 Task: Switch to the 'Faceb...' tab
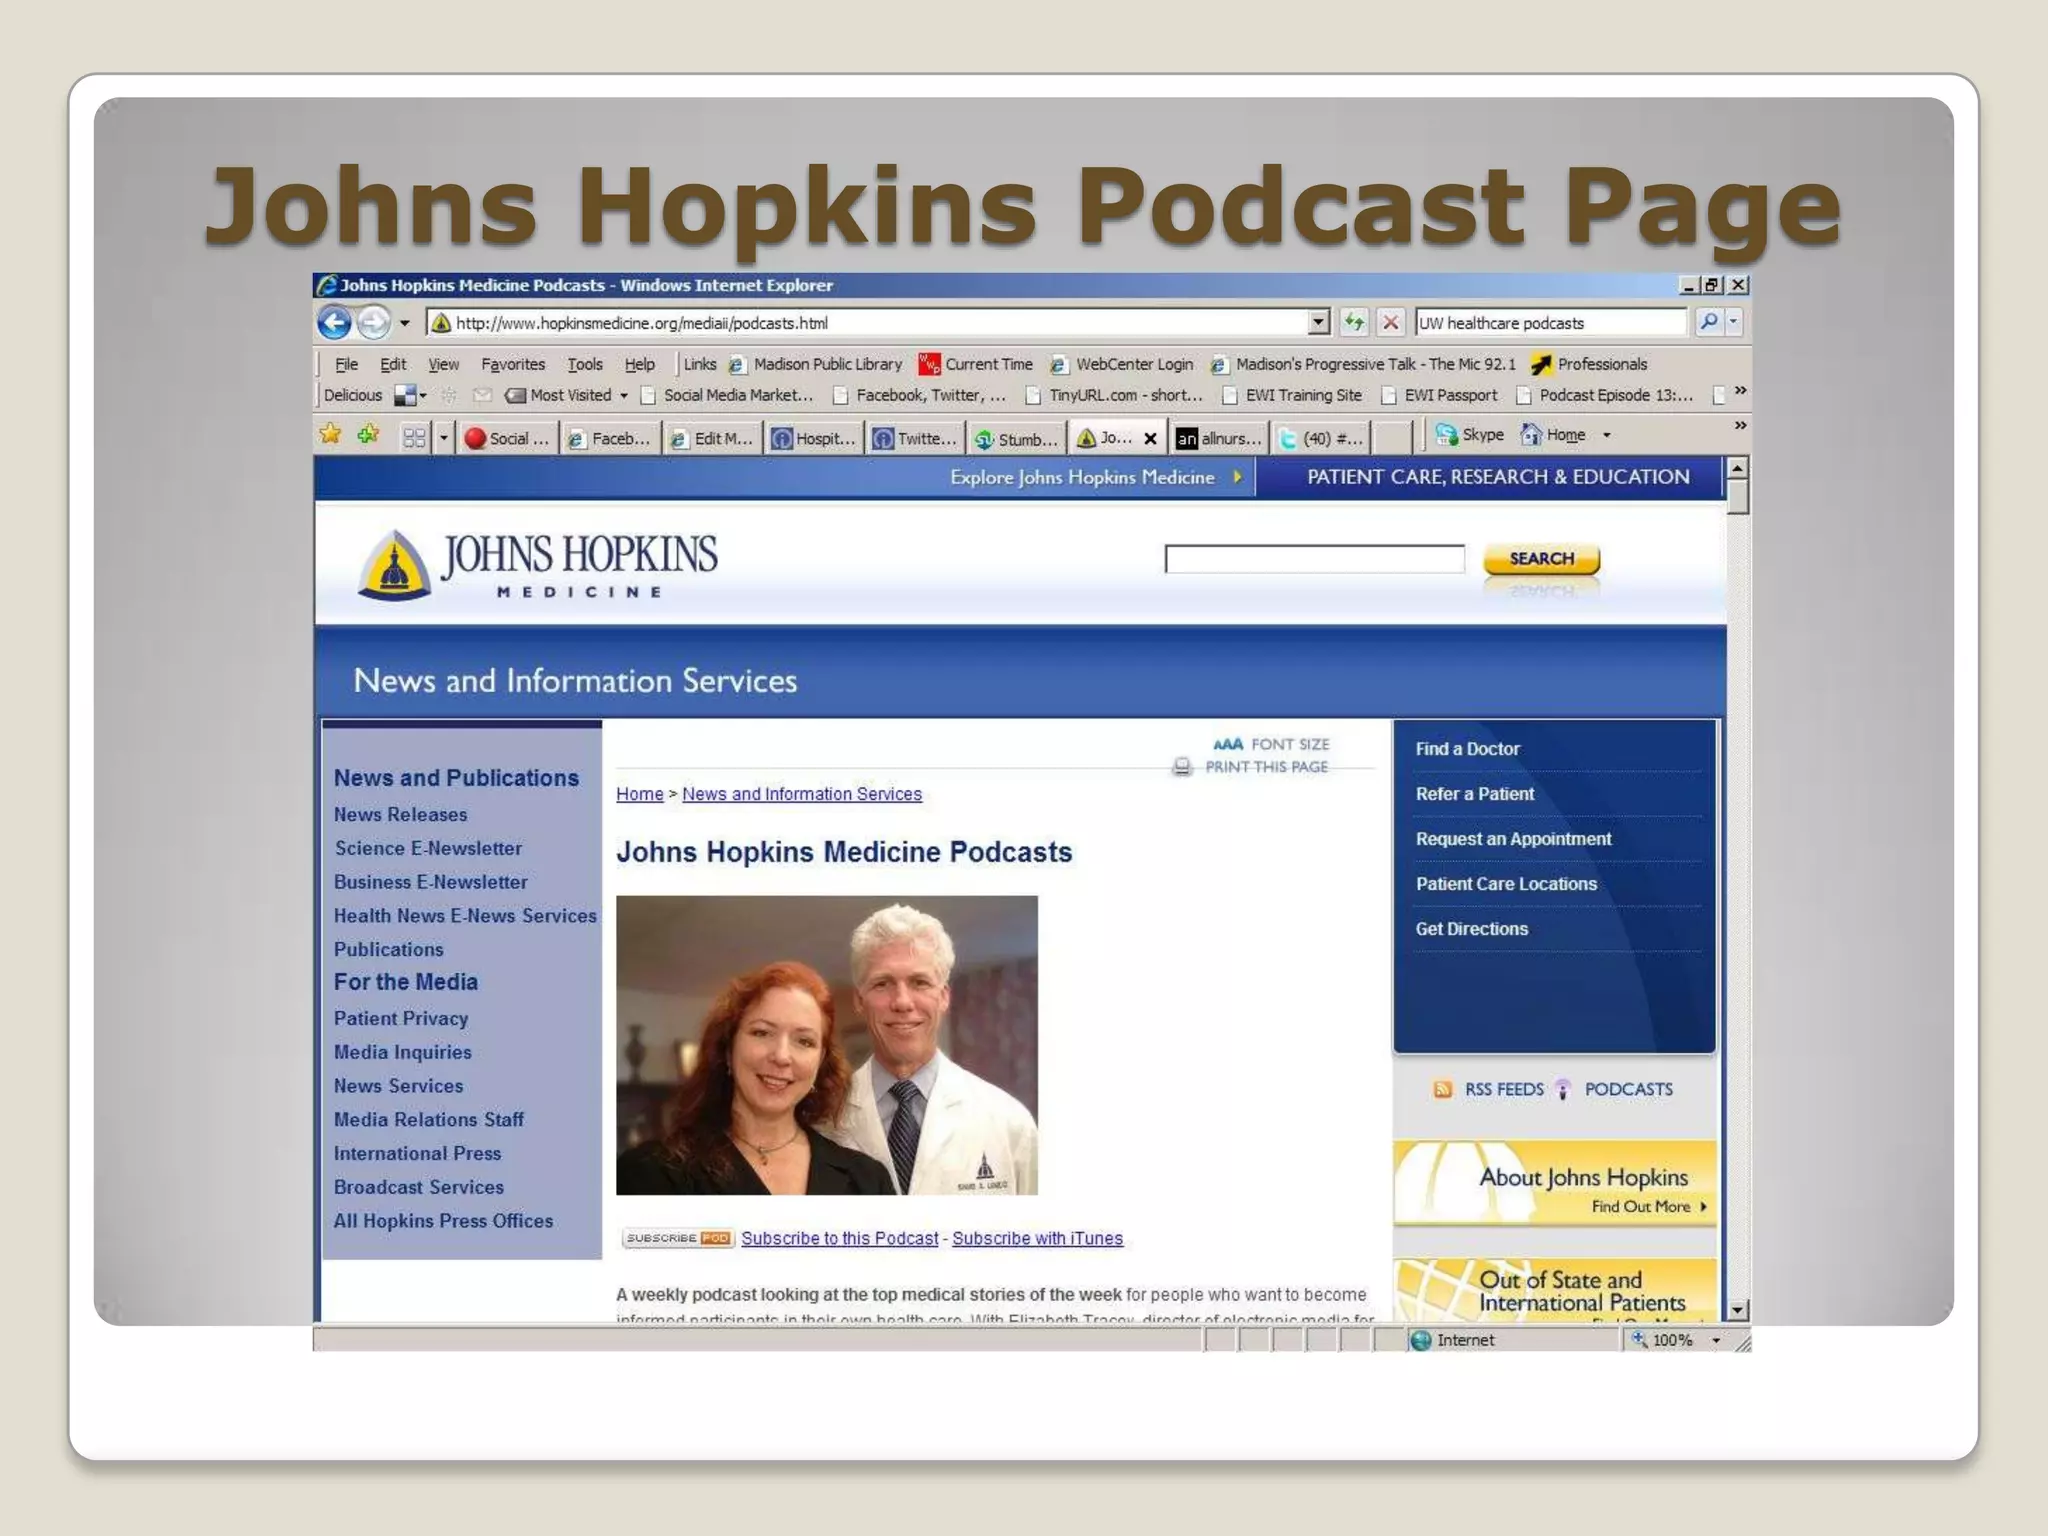pos(610,438)
